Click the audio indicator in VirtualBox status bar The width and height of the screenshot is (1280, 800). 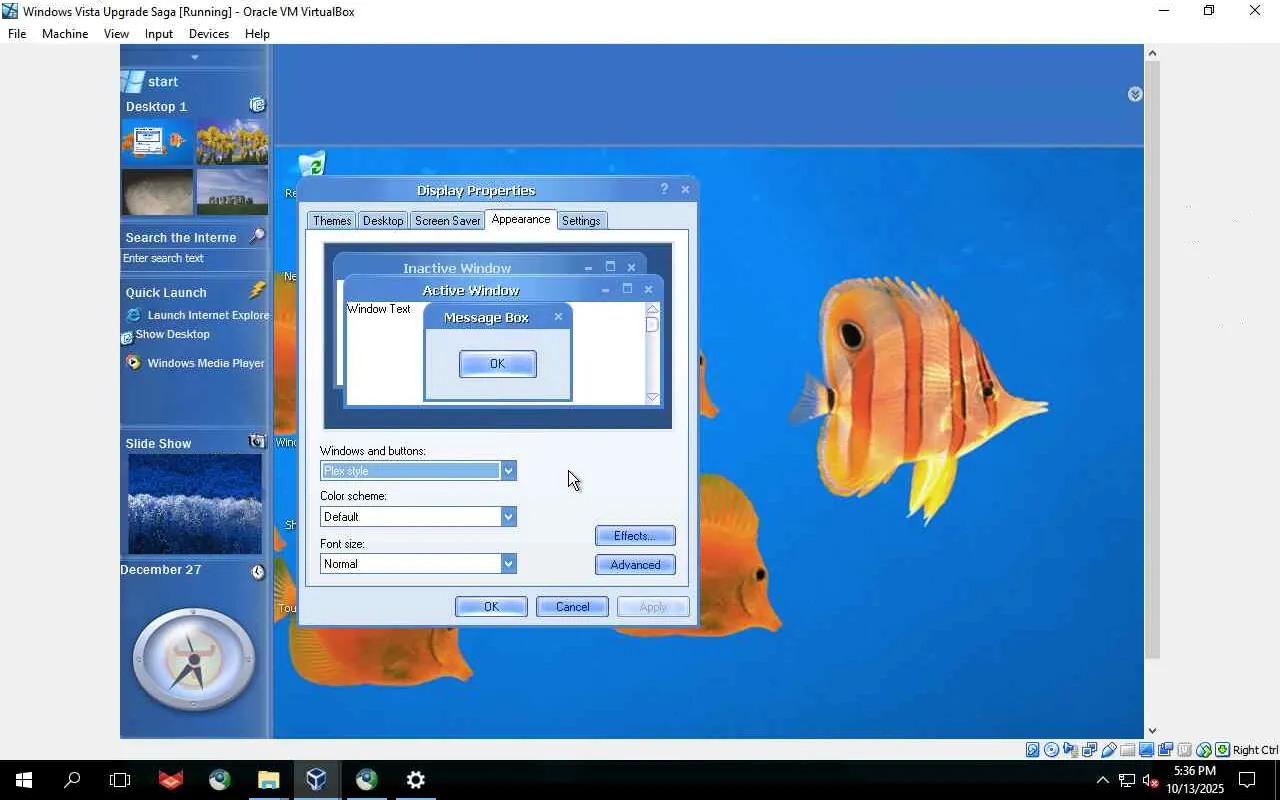[1070, 750]
